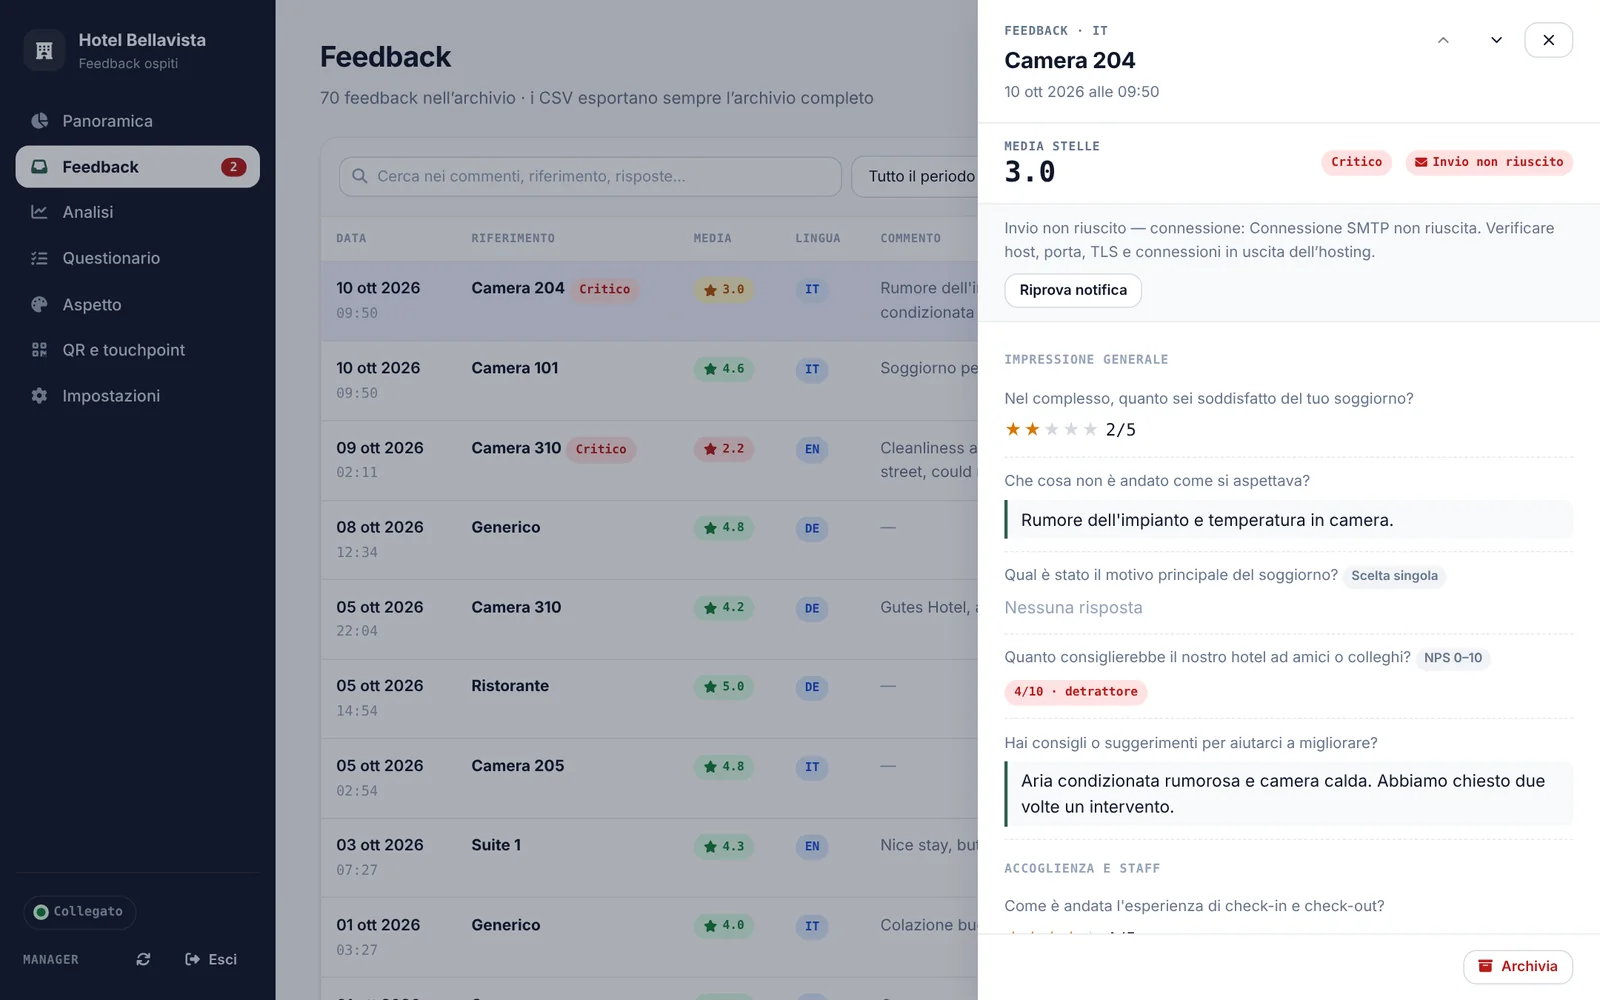Click the MEDIA column header

(713, 238)
